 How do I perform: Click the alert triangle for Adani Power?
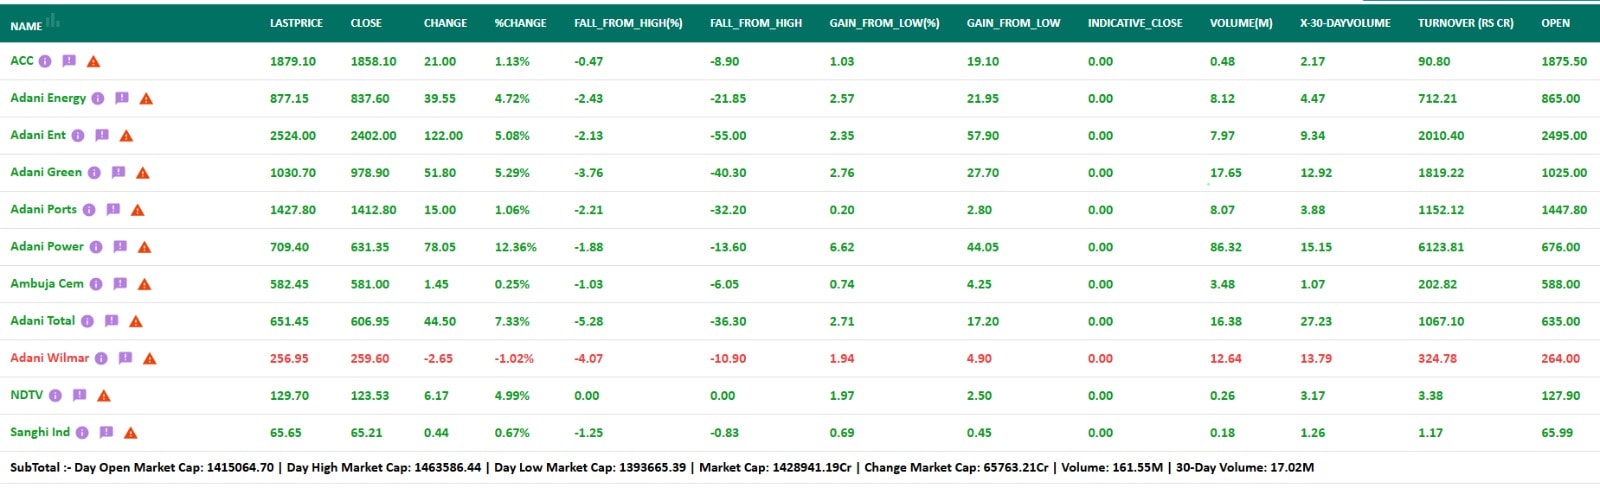pos(144,246)
